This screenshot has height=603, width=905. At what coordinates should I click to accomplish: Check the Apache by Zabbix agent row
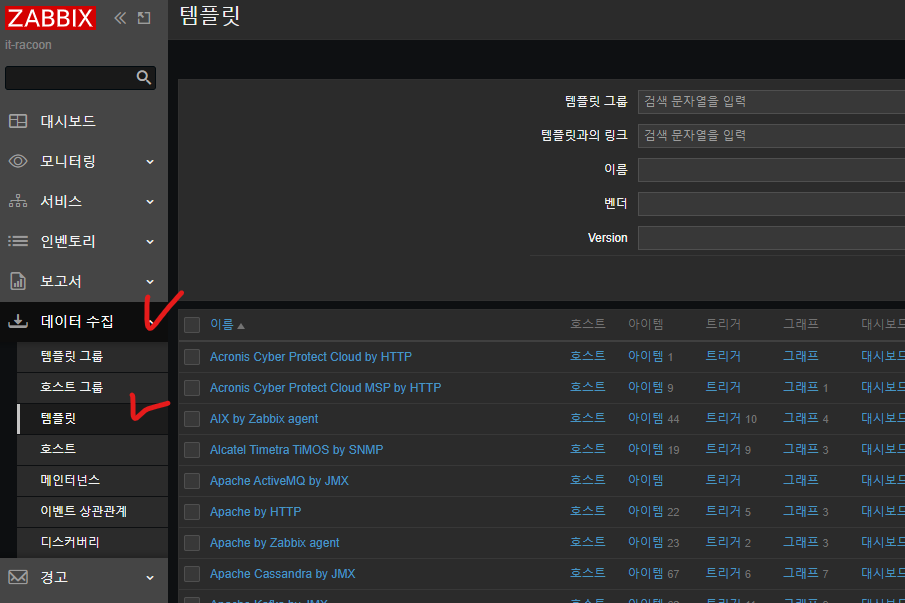(192, 543)
